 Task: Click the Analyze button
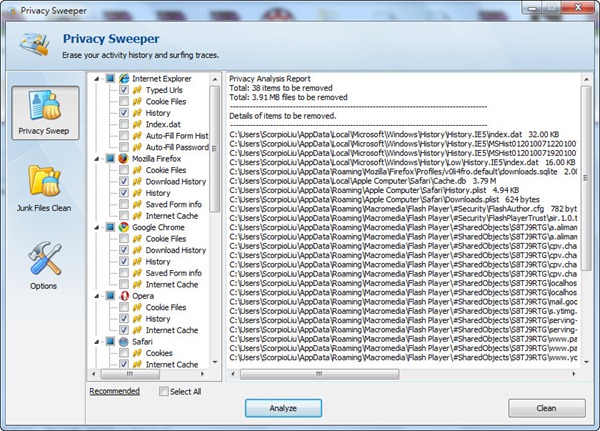(x=284, y=408)
